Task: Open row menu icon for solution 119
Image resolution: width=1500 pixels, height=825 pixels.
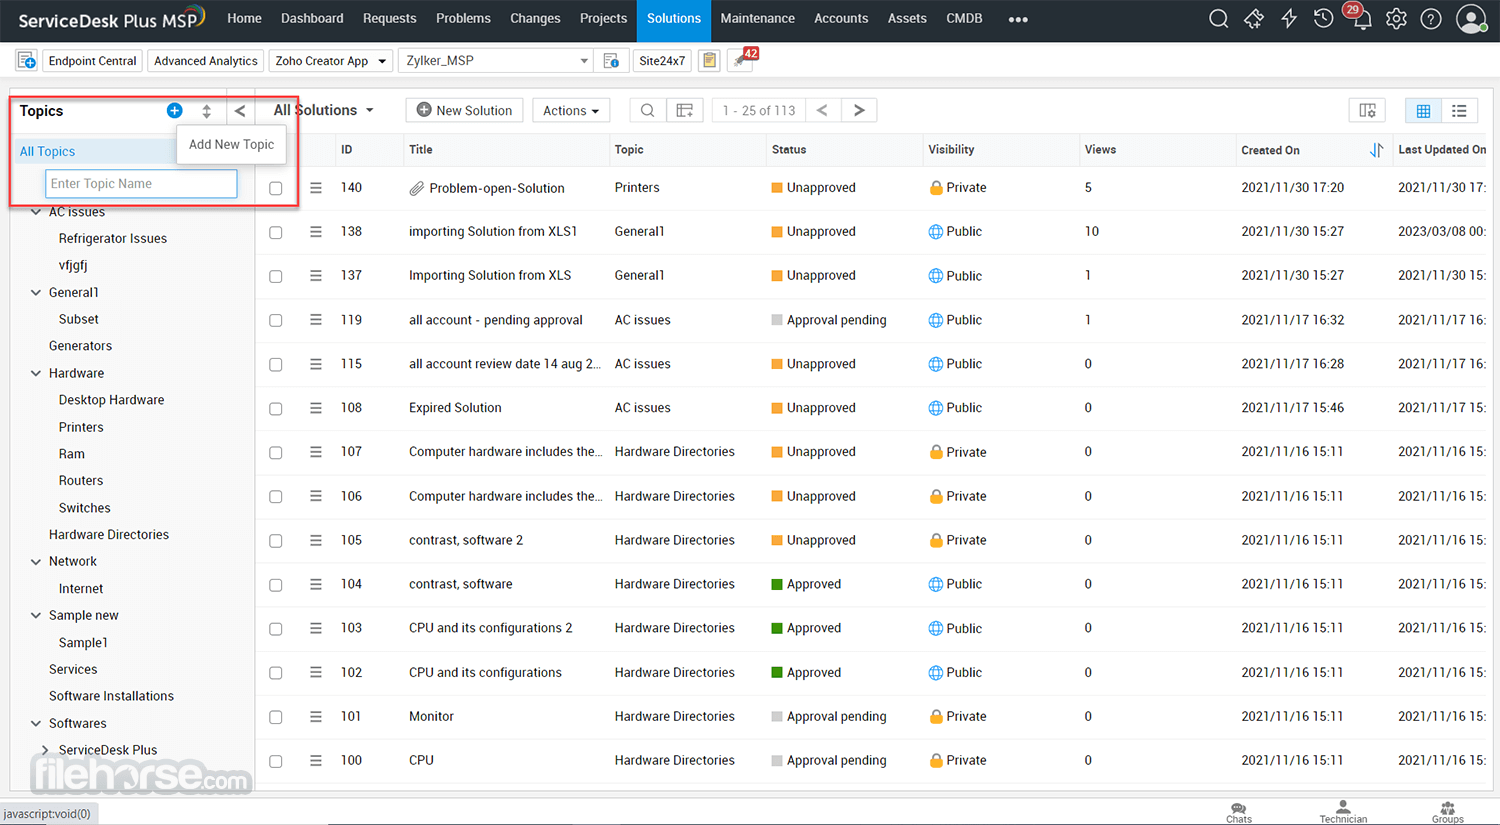Action: [316, 320]
